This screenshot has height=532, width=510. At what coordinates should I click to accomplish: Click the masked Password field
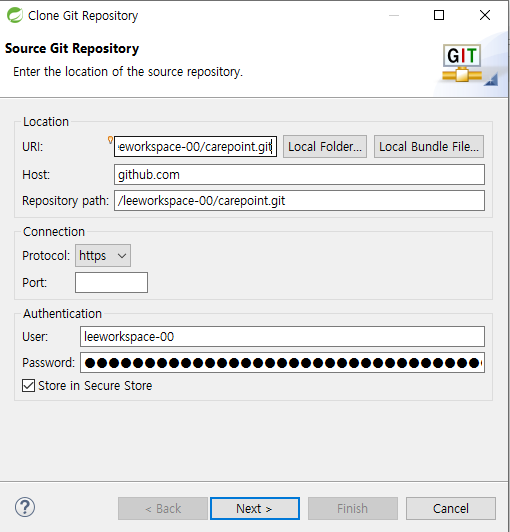pos(282,363)
